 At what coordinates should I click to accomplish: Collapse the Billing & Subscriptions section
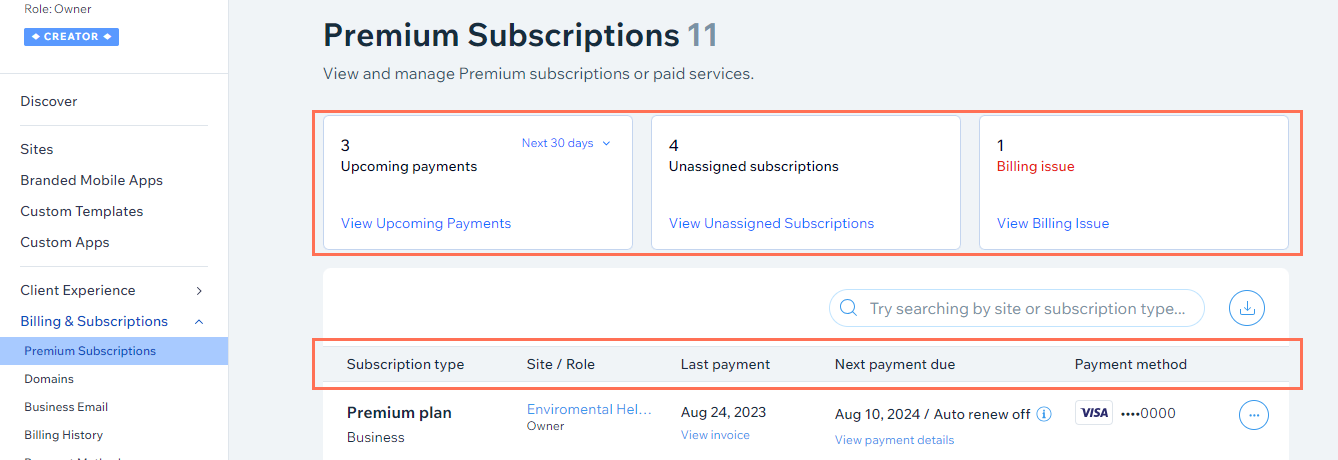pyautogui.click(x=113, y=321)
